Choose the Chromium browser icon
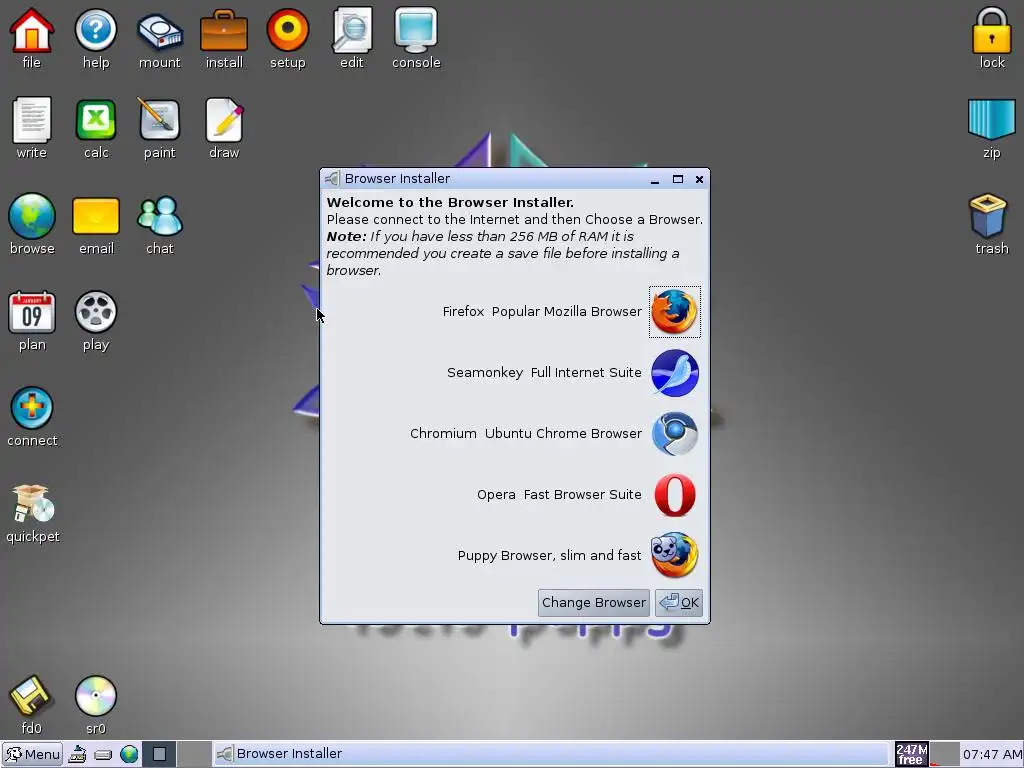Screen dimensions: 1024x768 tap(675, 434)
